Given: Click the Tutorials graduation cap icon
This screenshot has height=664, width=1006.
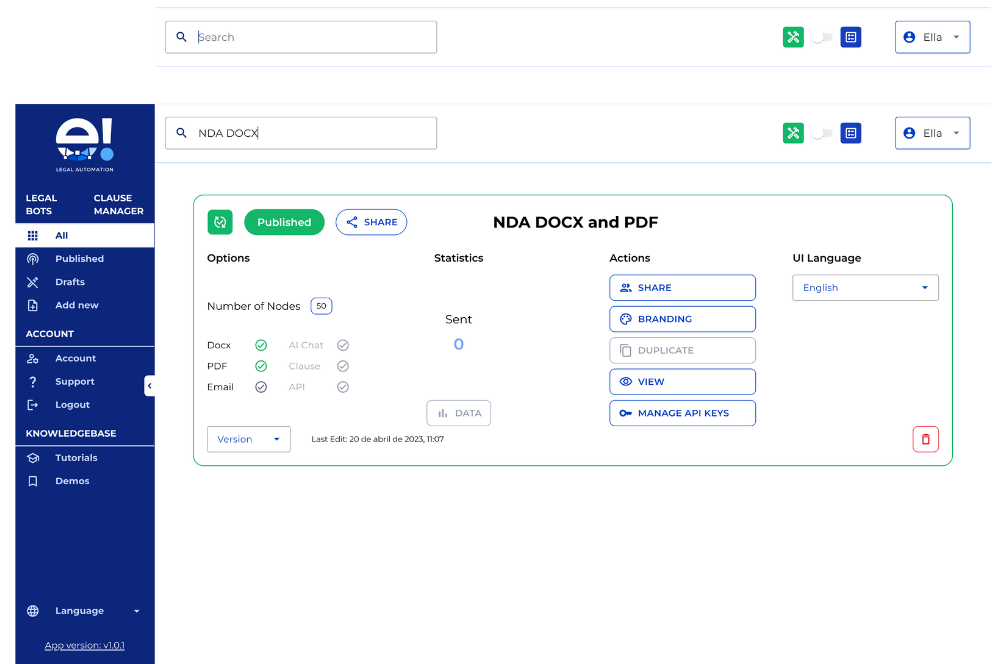Looking at the screenshot, I should [x=33, y=458].
